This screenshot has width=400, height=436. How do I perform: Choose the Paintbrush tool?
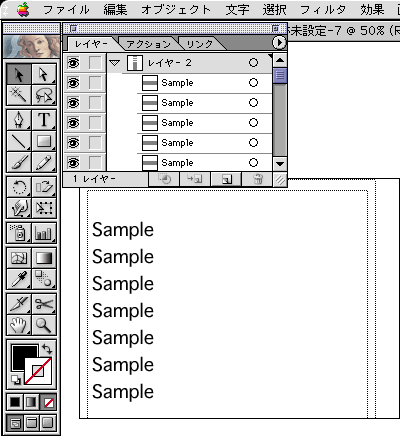pos(19,162)
